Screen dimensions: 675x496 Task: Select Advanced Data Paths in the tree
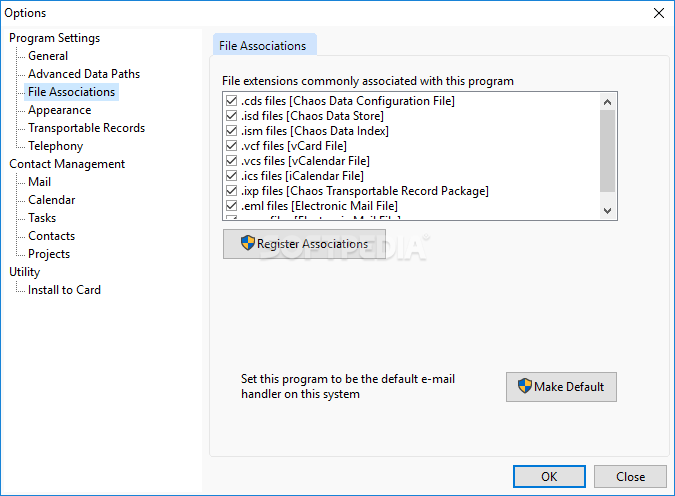click(x=84, y=74)
